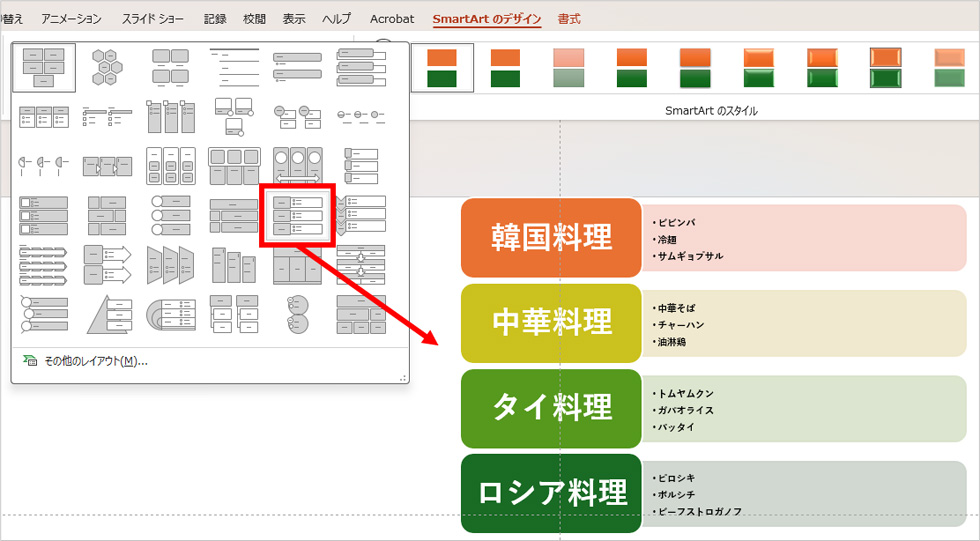Select the first basic block list layout
Image resolution: width=980 pixels, height=541 pixels.
(x=44, y=67)
